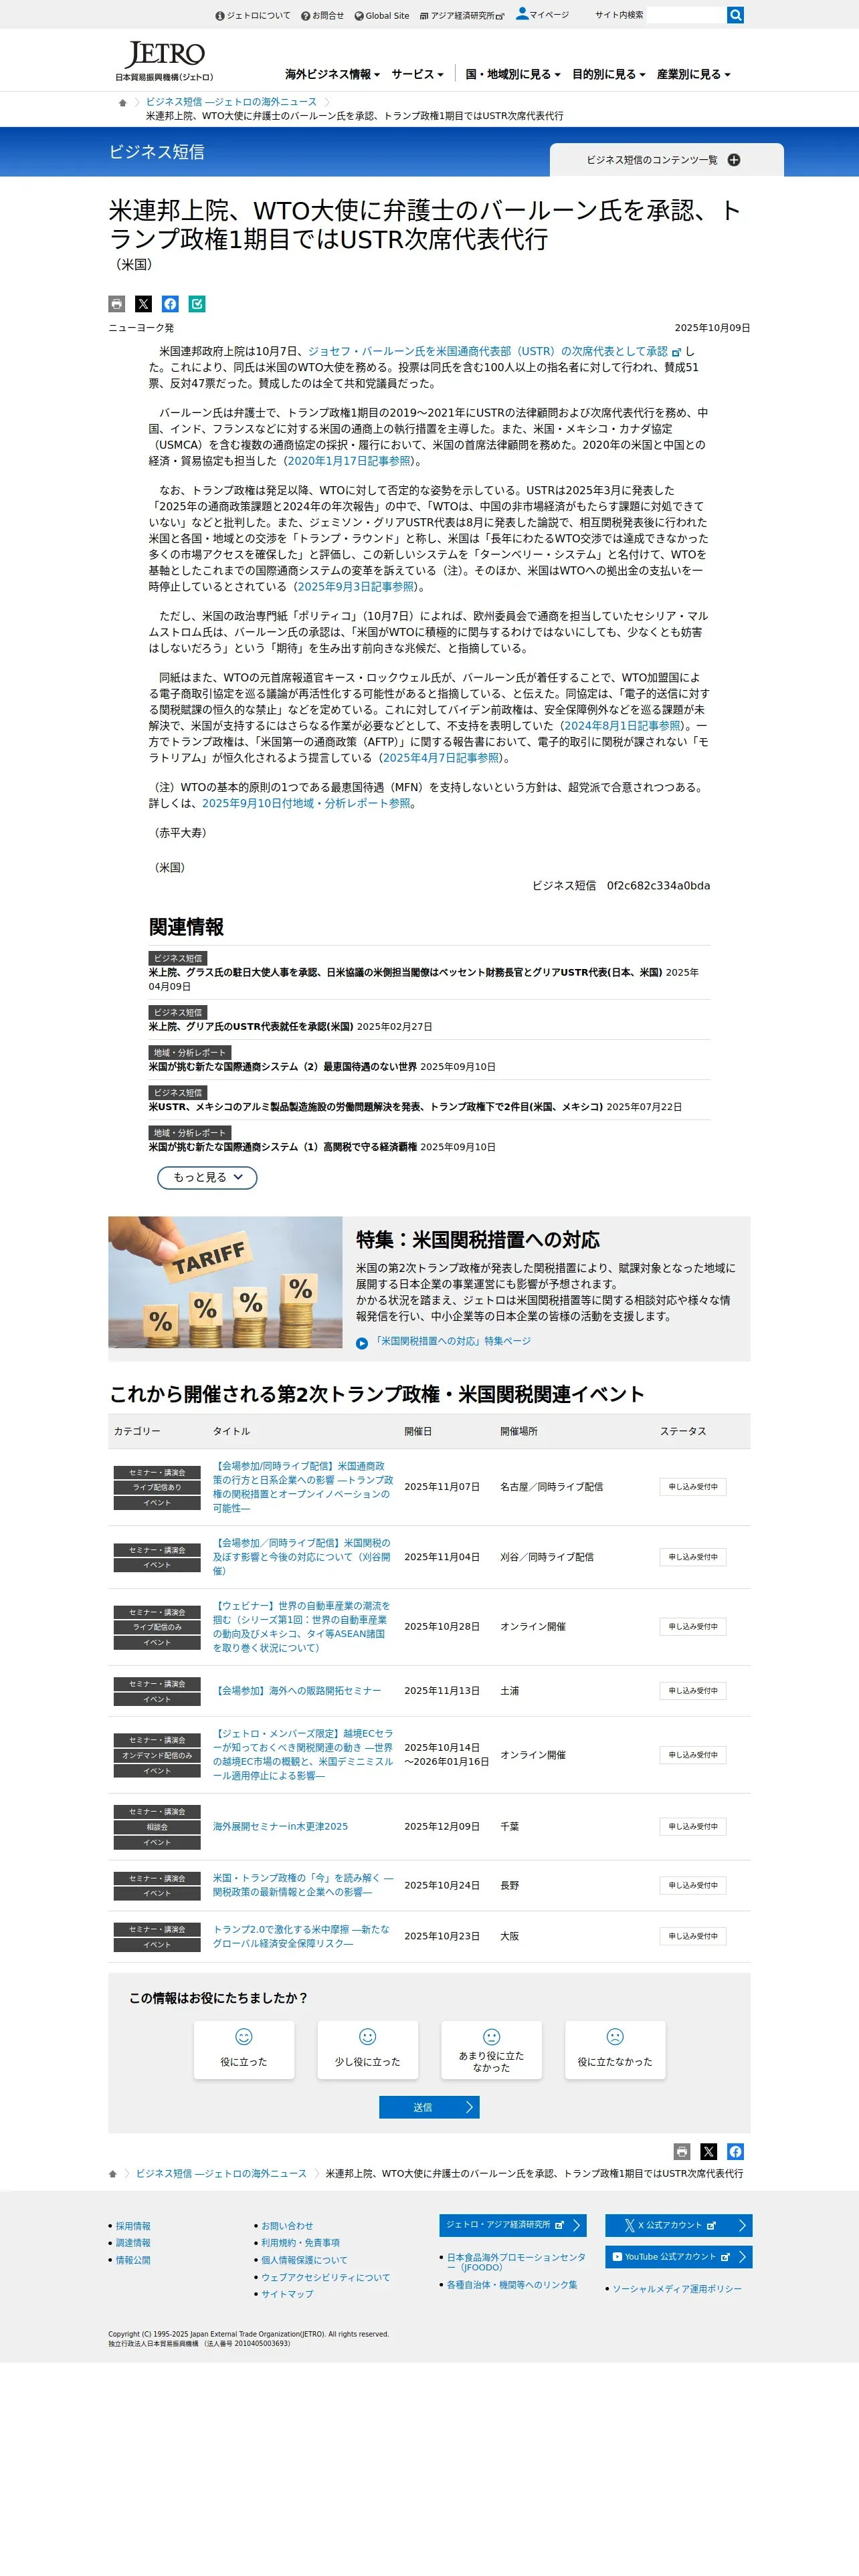Expand the サービス menu
The image size is (859, 2576).
point(417,74)
